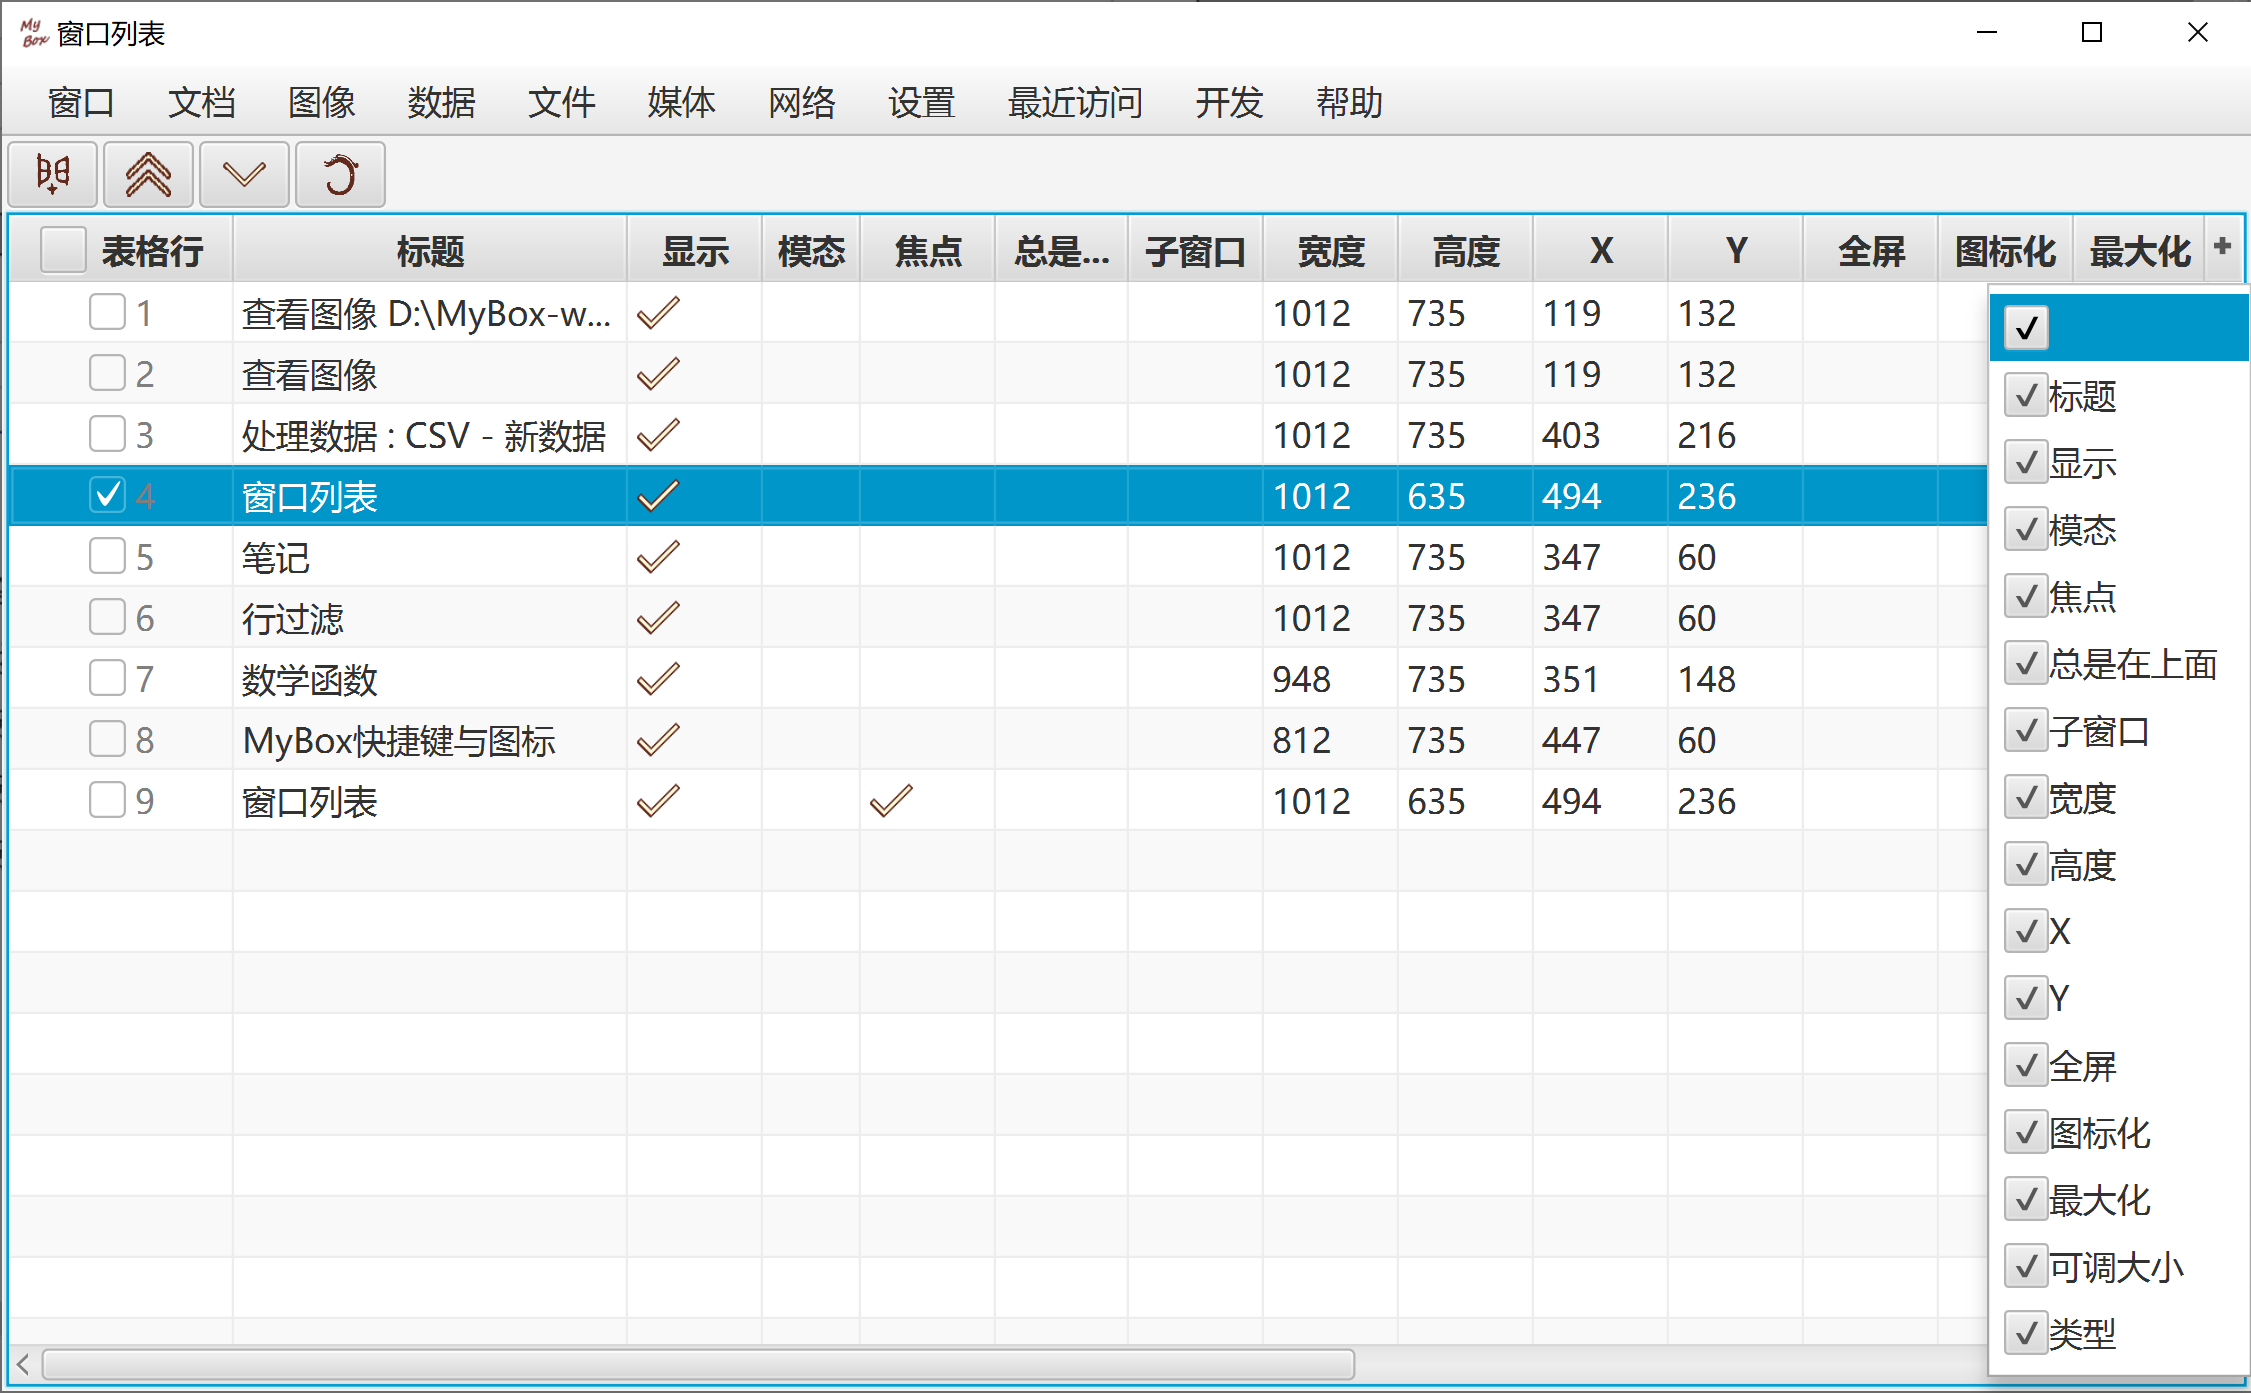The image size is (2251, 1393).
Task: Click the refresh arrow toolbar icon
Action: [340, 175]
